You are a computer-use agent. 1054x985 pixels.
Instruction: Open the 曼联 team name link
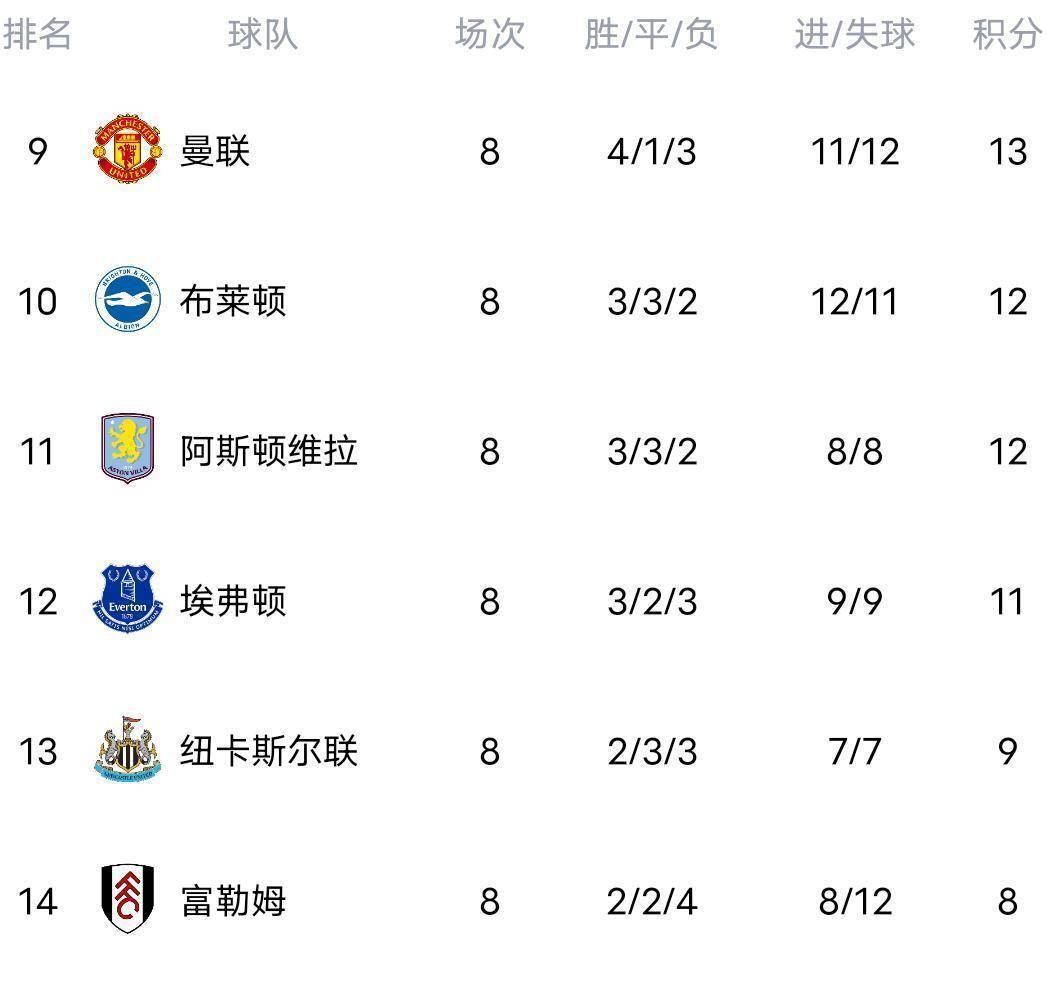coord(215,151)
